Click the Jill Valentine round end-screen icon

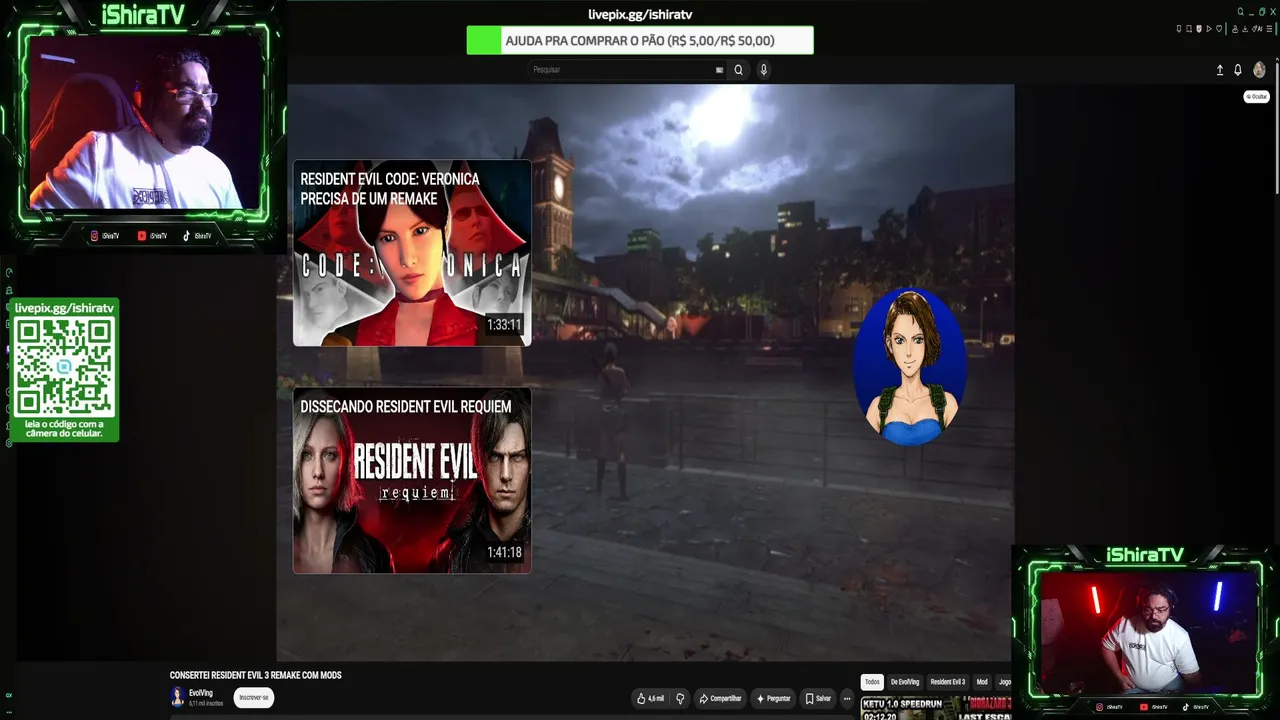tap(909, 366)
